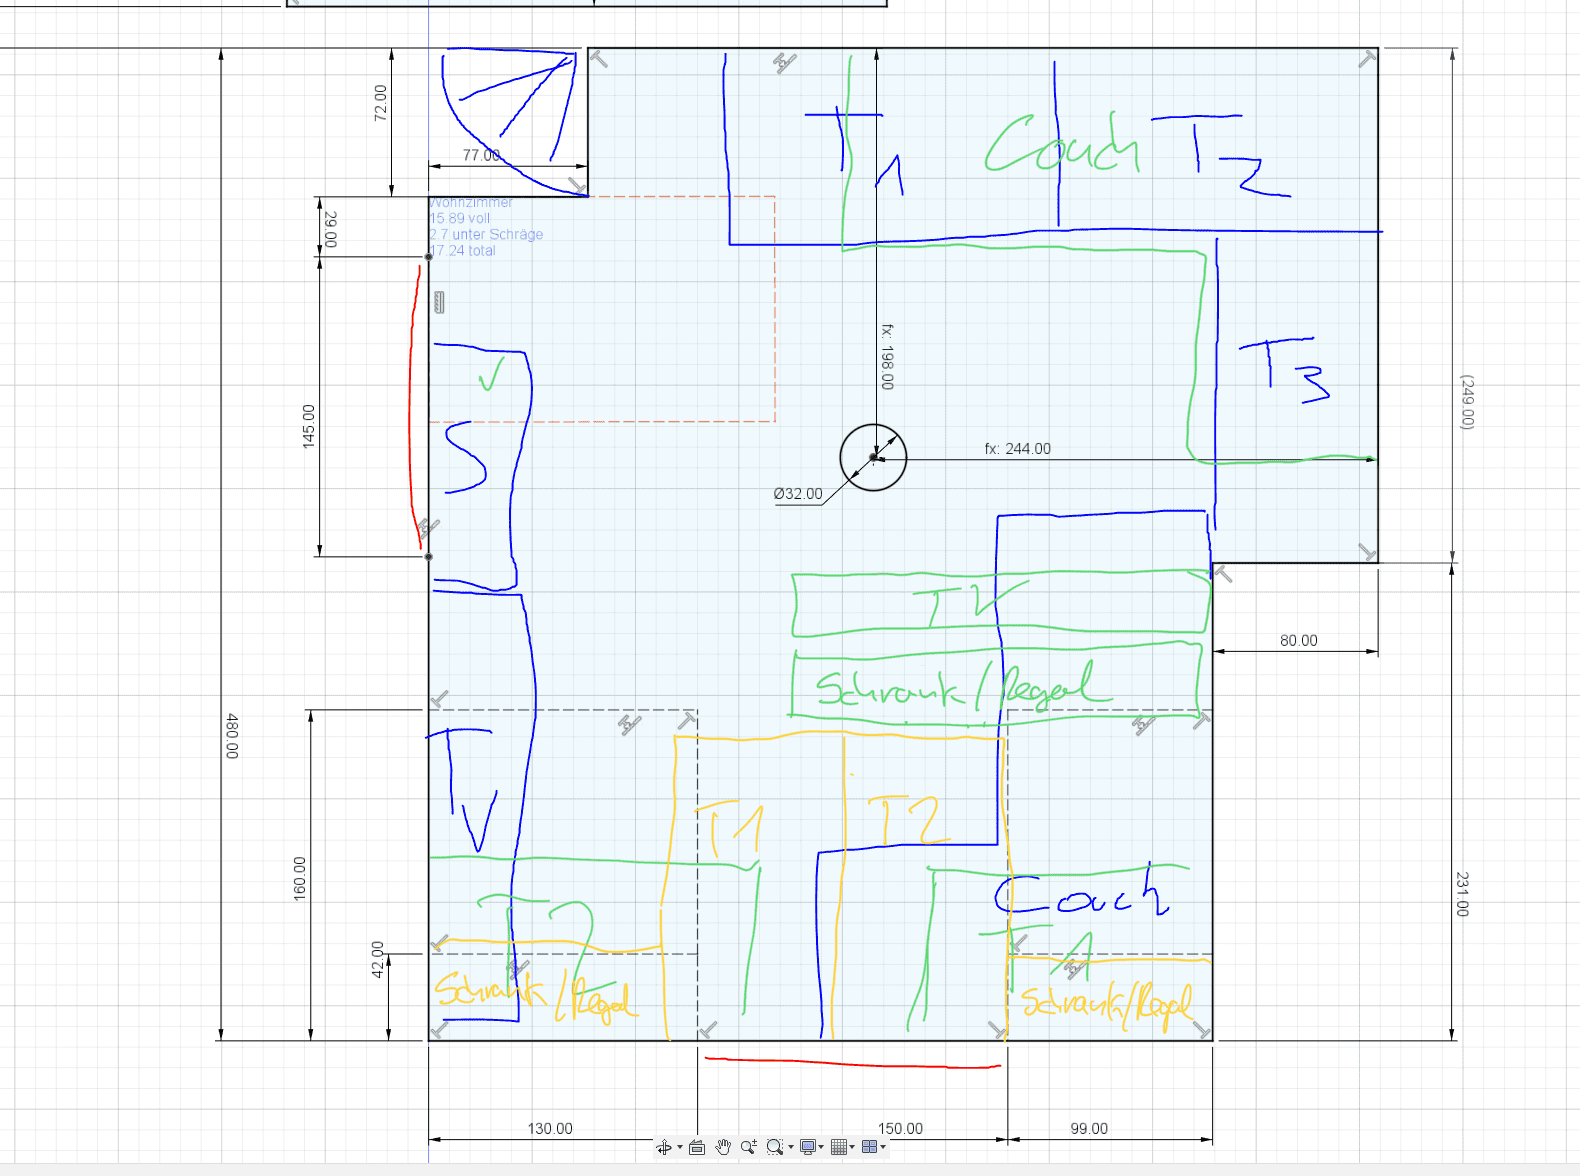Activate the Orbit navigation tool
Viewport: 1580px width, 1176px height.
pyautogui.click(x=664, y=1147)
